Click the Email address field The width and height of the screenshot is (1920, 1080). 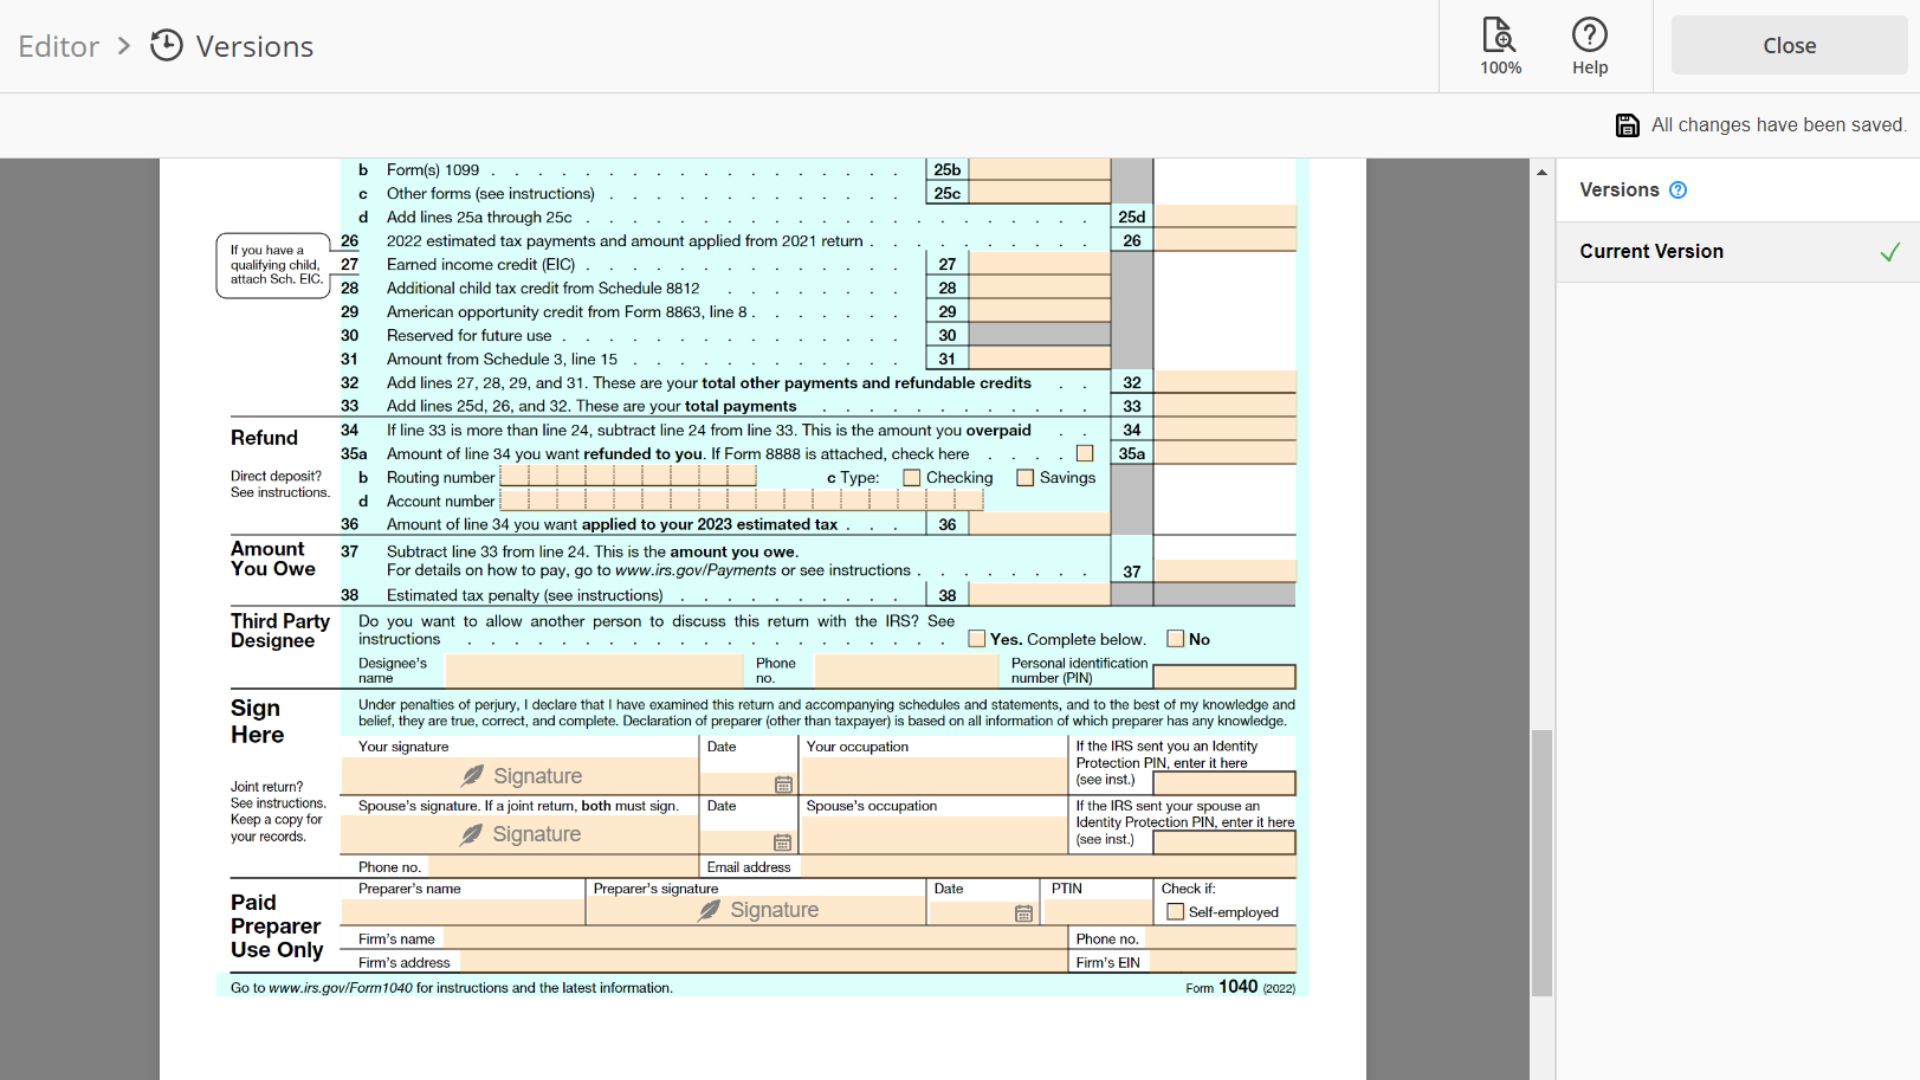tap(1046, 867)
